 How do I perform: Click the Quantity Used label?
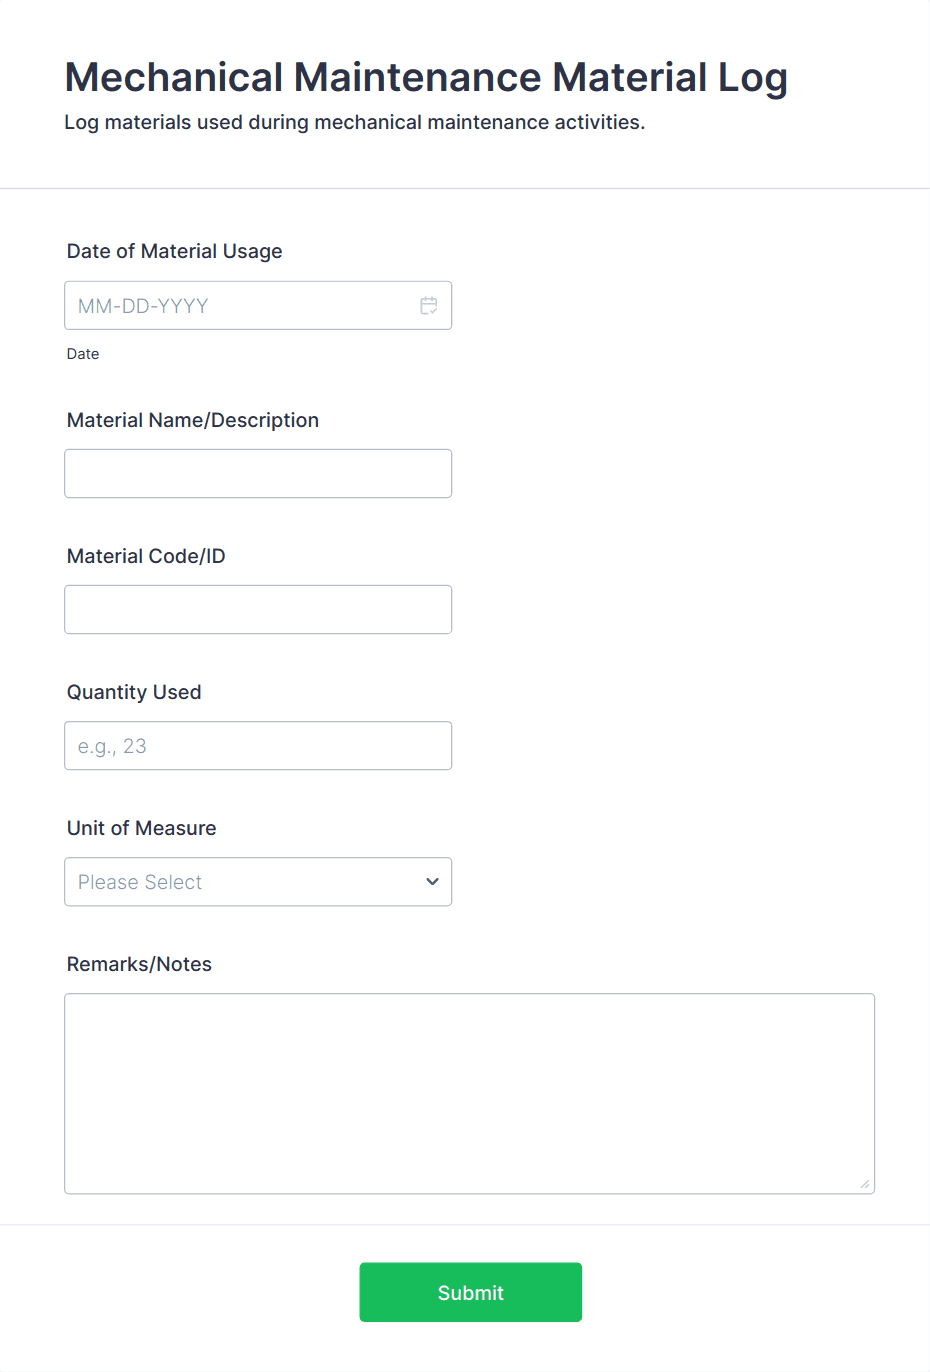pos(133,692)
